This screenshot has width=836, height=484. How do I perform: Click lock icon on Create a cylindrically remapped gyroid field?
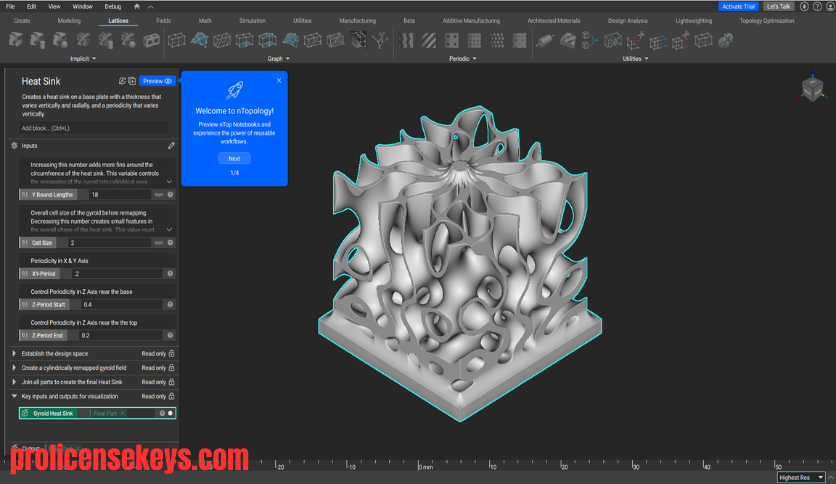coord(171,368)
